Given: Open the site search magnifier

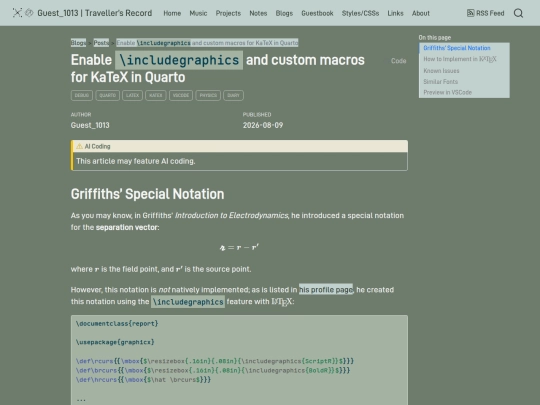Looking at the screenshot, I should (x=518, y=13).
